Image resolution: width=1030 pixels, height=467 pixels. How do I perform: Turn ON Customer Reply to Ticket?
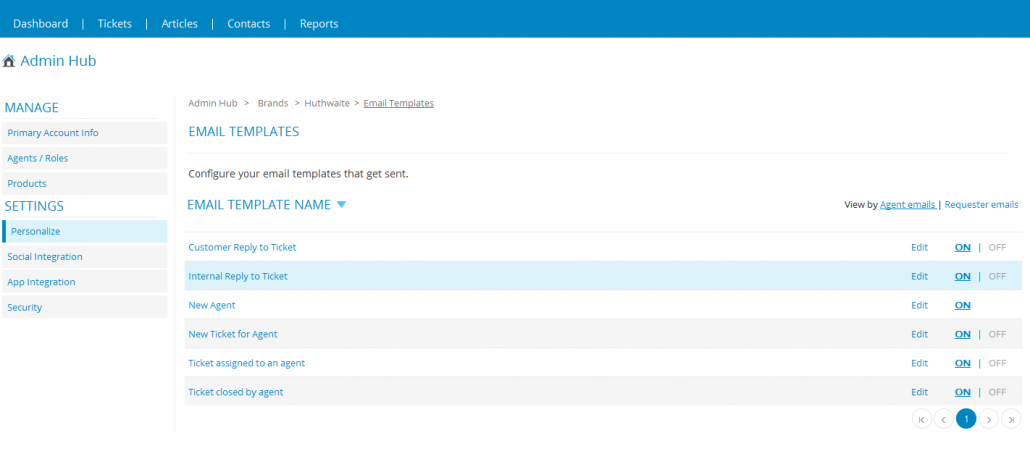coord(962,248)
